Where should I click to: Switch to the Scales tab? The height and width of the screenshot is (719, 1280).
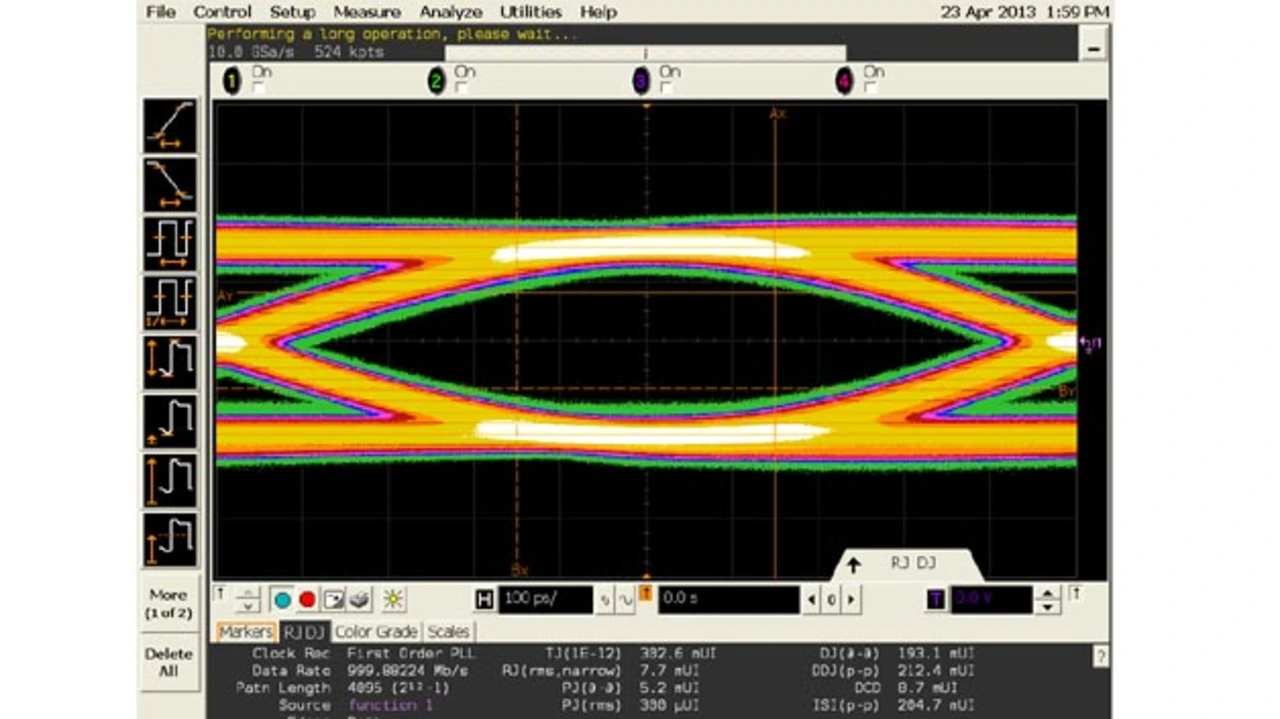(x=448, y=632)
